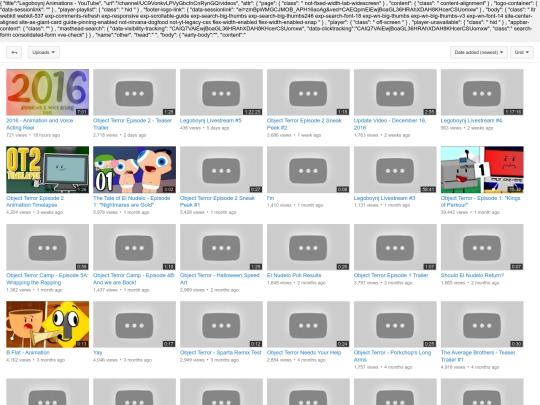Open 'Object Terror - Porkchop's Long Arms' link
The height and width of the screenshot is (405, 540).
[x=392, y=356]
